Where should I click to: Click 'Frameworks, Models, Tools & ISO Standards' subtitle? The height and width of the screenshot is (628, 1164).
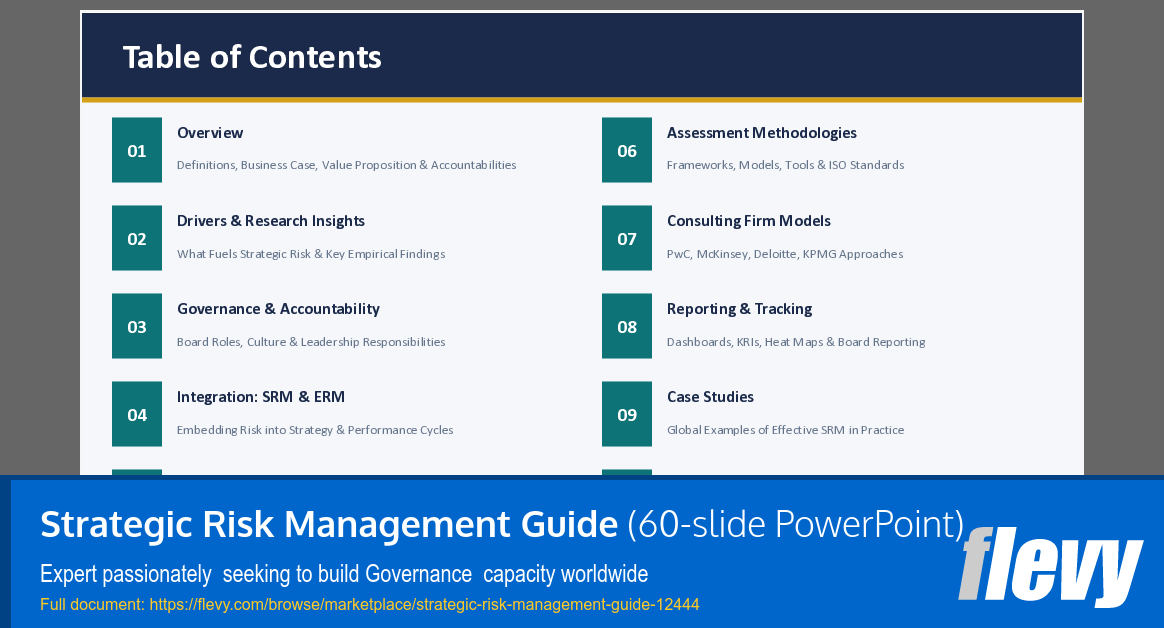[x=785, y=165]
